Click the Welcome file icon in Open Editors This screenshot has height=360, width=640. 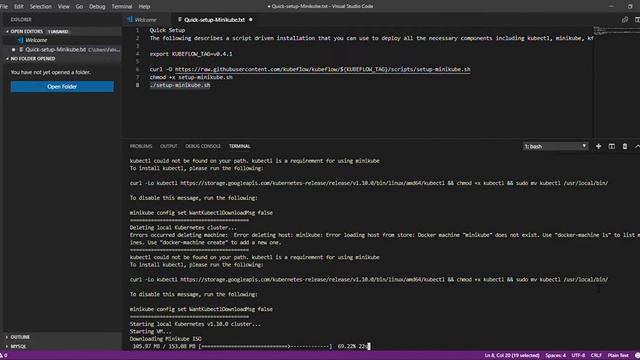tap(20, 40)
